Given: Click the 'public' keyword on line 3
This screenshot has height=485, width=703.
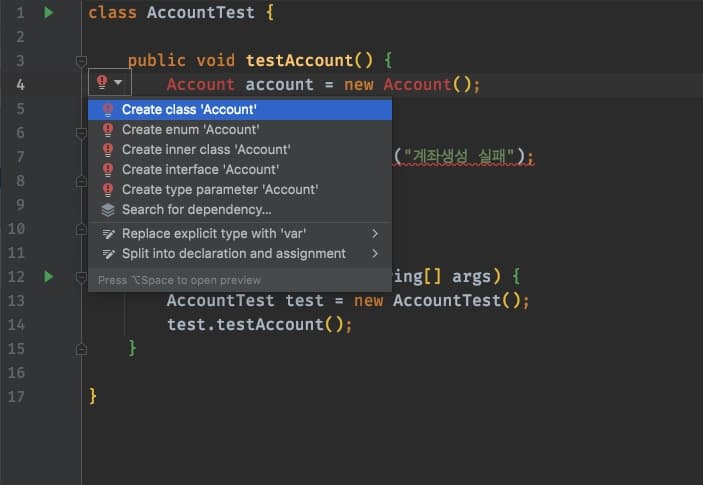Looking at the screenshot, I should tap(156, 61).
